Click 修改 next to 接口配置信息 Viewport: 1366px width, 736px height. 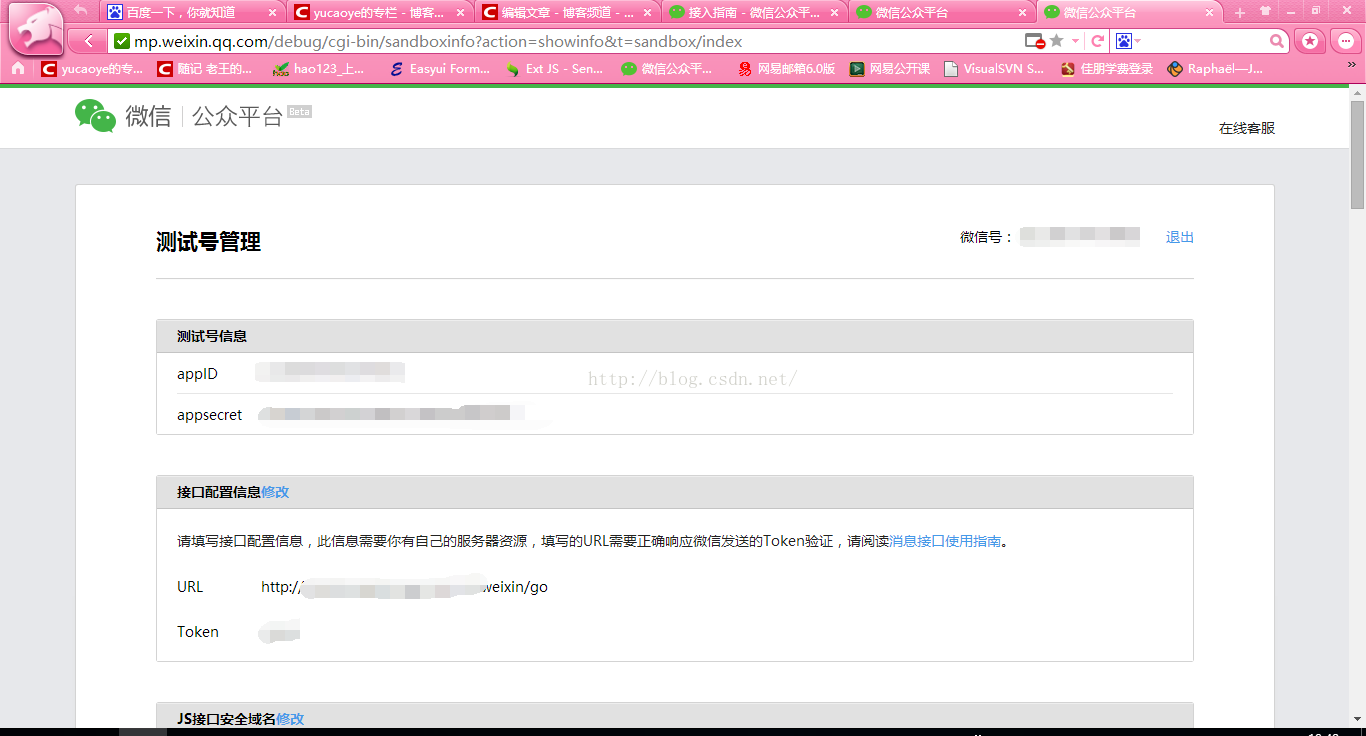click(275, 492)
